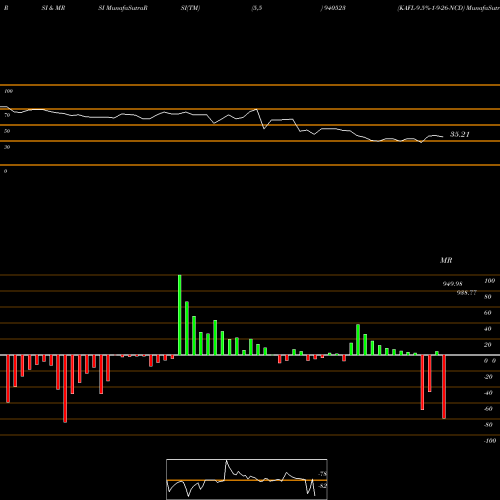Click the '(5,5' parameter text in header
This screenshot has height=500, width=500.
(257, 8)
